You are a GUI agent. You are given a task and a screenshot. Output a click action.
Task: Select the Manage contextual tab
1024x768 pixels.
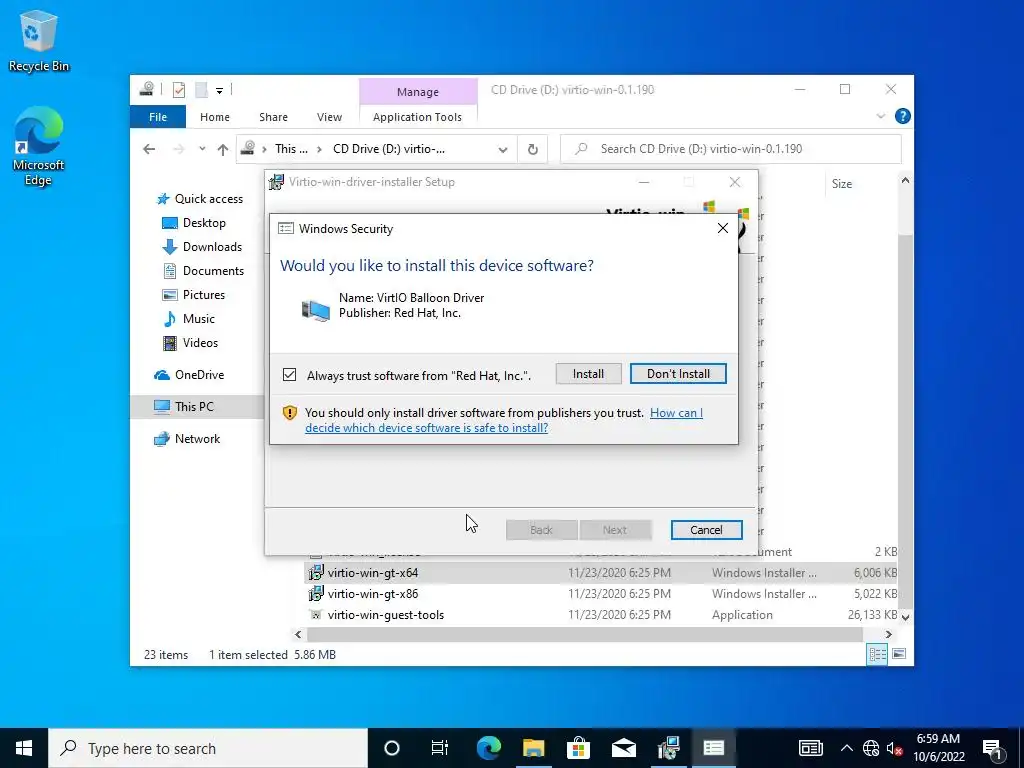click(x=418, y=92)
